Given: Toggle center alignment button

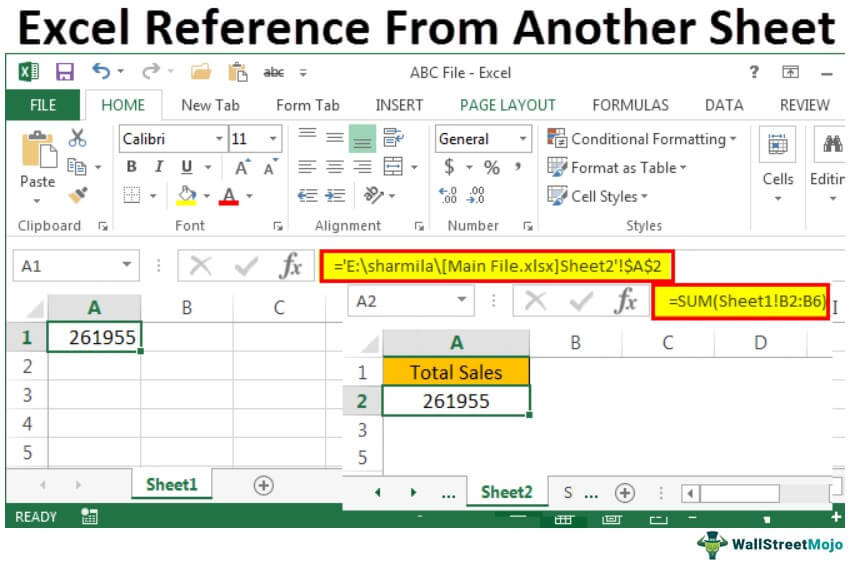Looking at the screenshot, I should (335, 167).
